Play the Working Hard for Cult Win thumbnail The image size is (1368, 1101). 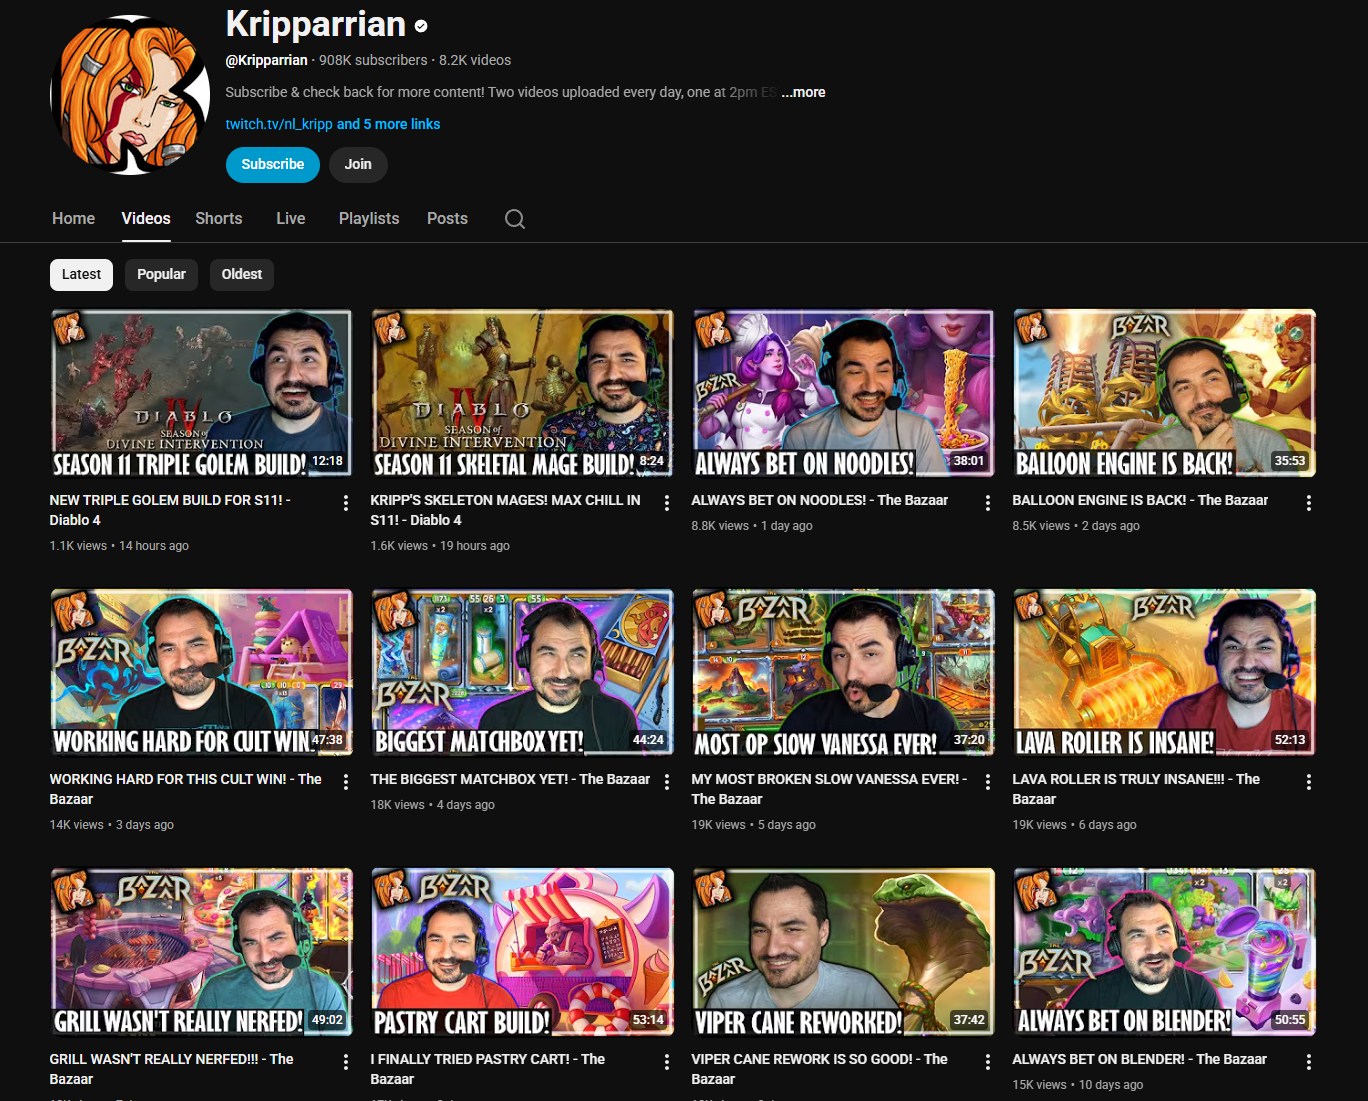point(201,673)
